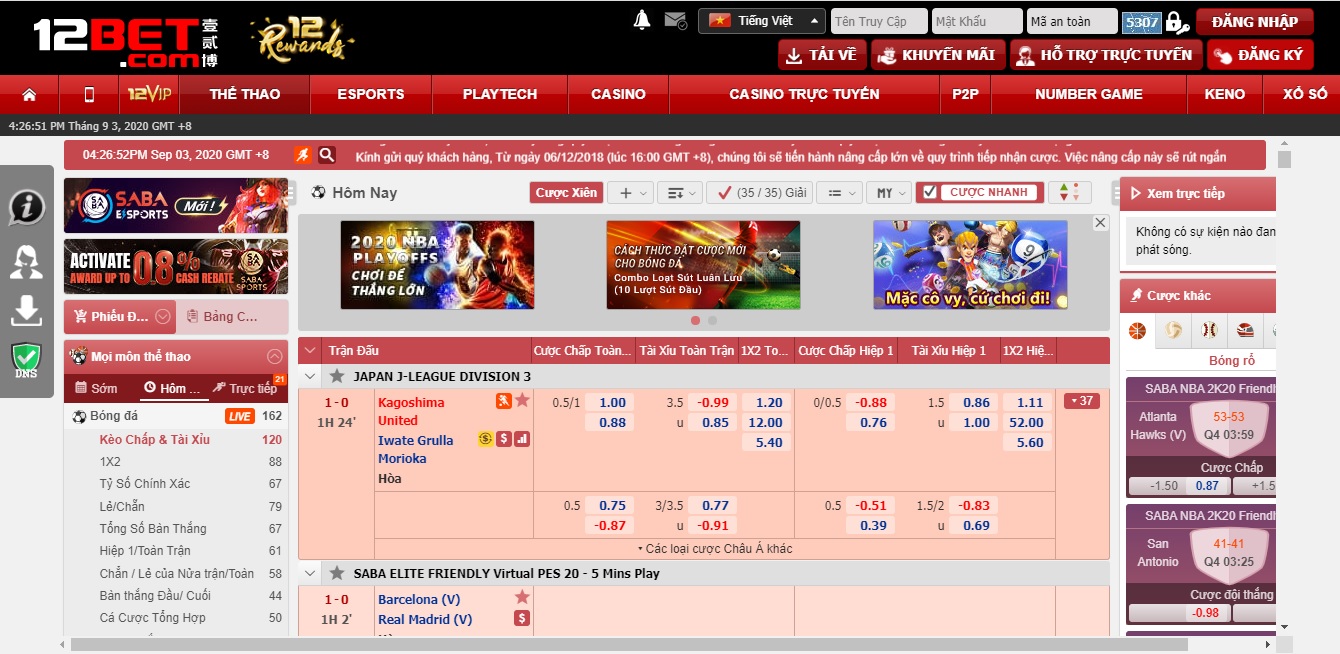Click the home icon in navigation bar
The height and width of the screenshot is (654, 1340).
tap(29, 95)
